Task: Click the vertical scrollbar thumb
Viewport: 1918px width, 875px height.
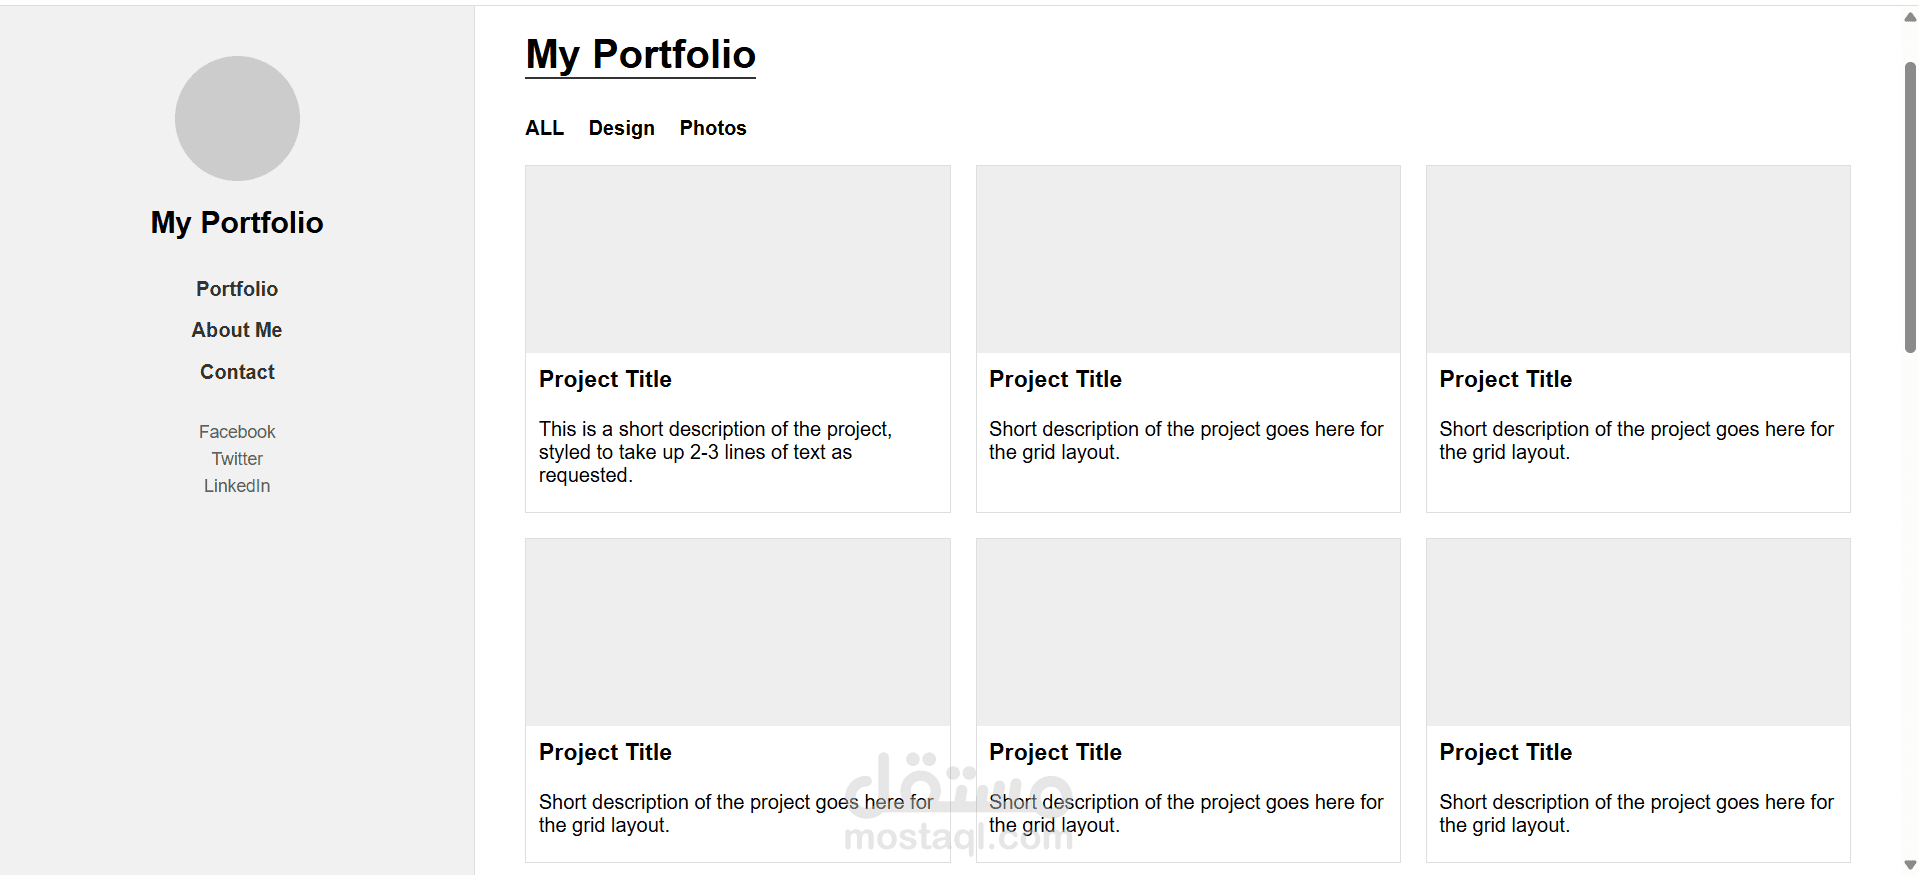Action: click(x=1910, y=207)
